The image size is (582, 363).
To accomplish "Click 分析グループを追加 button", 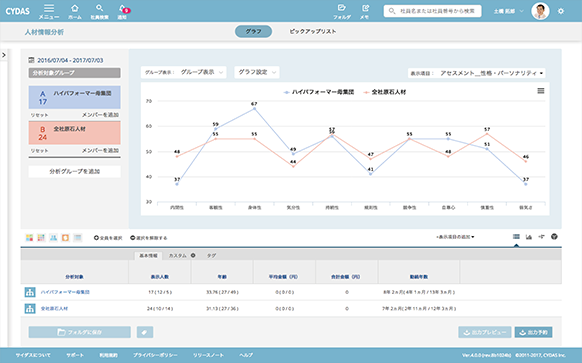I will (75, 171).
